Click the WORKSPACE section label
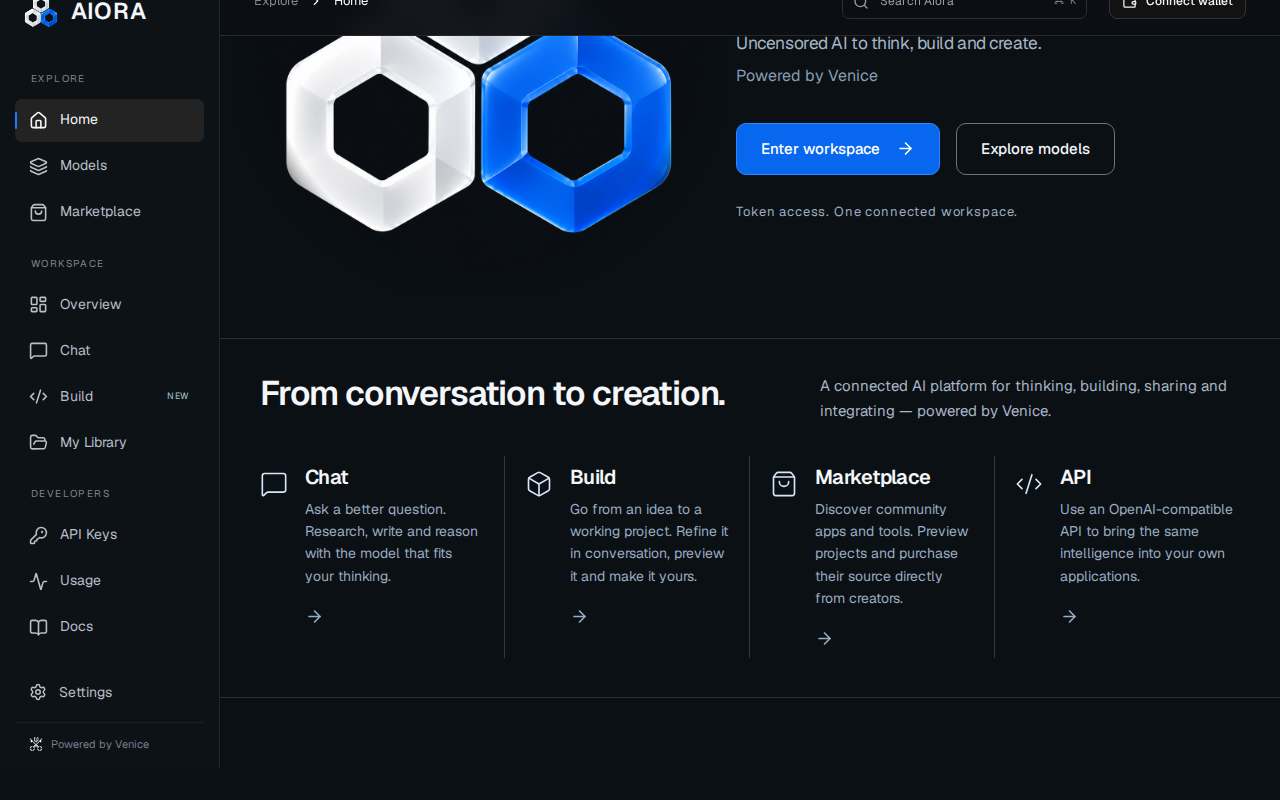The width and height of the screenshot is (1280, 800). (x=67, y=264)
